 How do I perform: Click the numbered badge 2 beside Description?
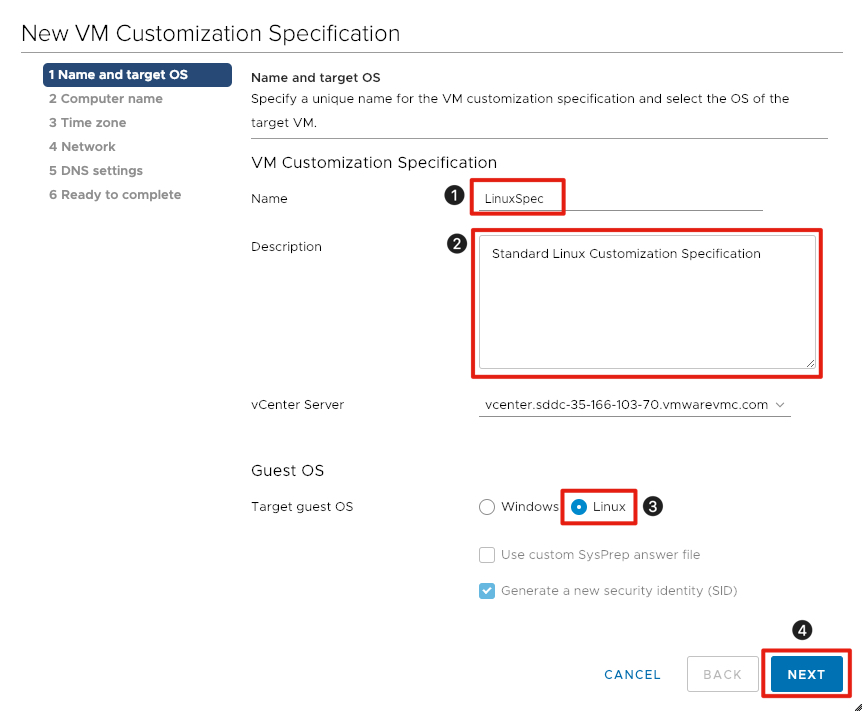tap(457, 244)
